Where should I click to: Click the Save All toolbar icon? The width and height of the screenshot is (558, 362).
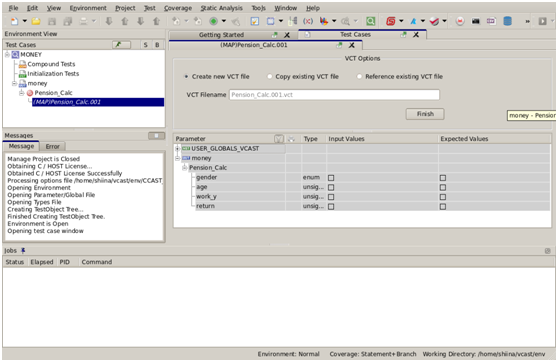click(68, 21)
